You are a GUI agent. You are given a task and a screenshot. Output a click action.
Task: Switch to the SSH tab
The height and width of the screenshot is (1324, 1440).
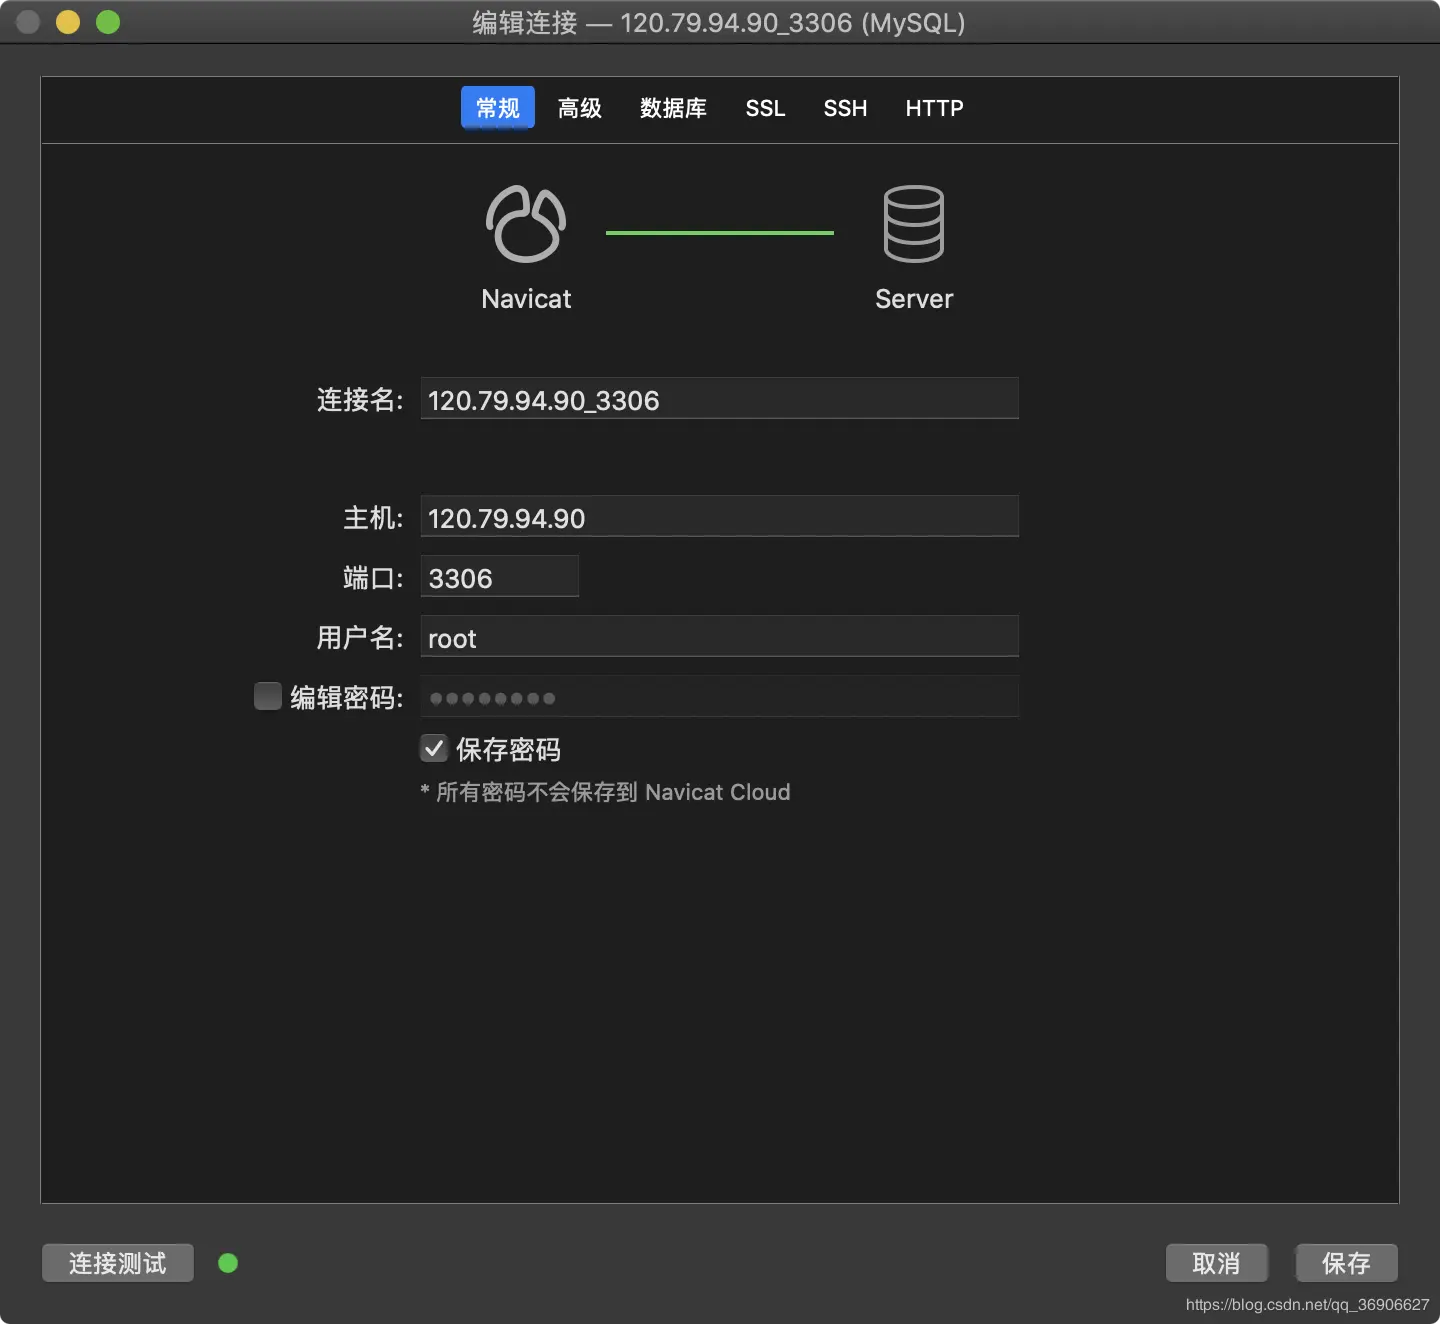(x=845, y=108)
